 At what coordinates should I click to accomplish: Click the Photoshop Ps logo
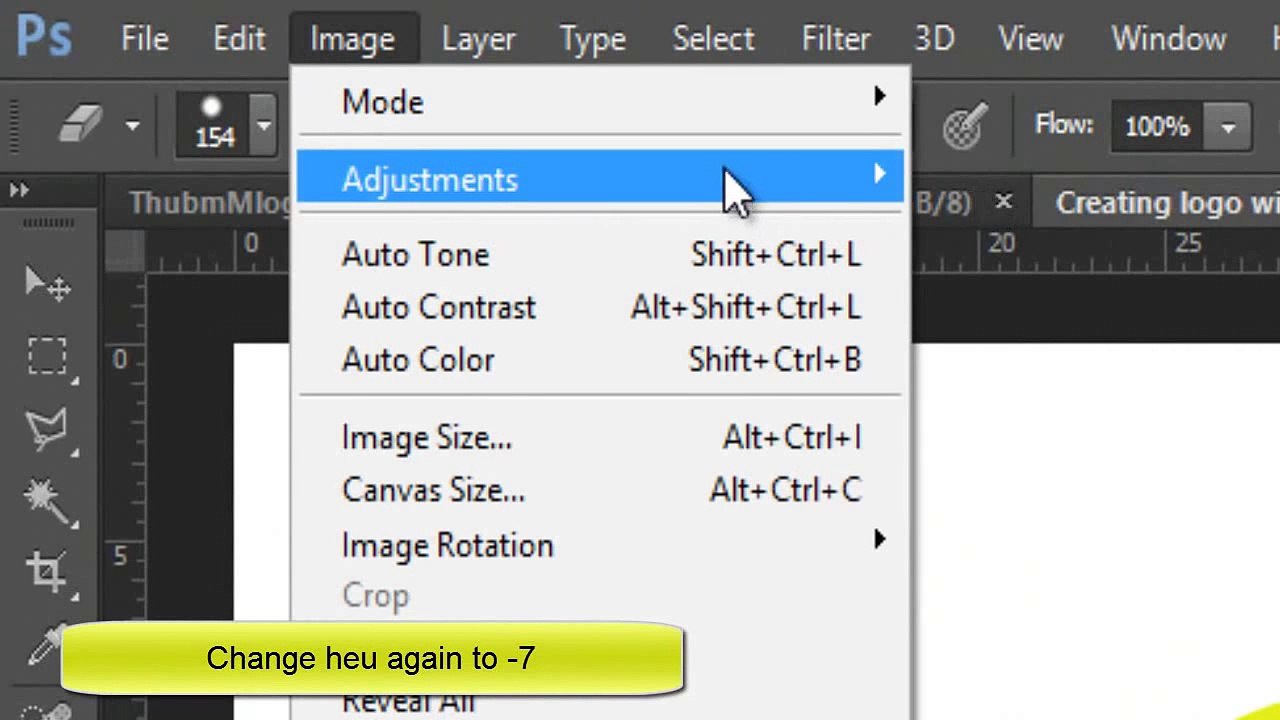(x=44, y=38)
